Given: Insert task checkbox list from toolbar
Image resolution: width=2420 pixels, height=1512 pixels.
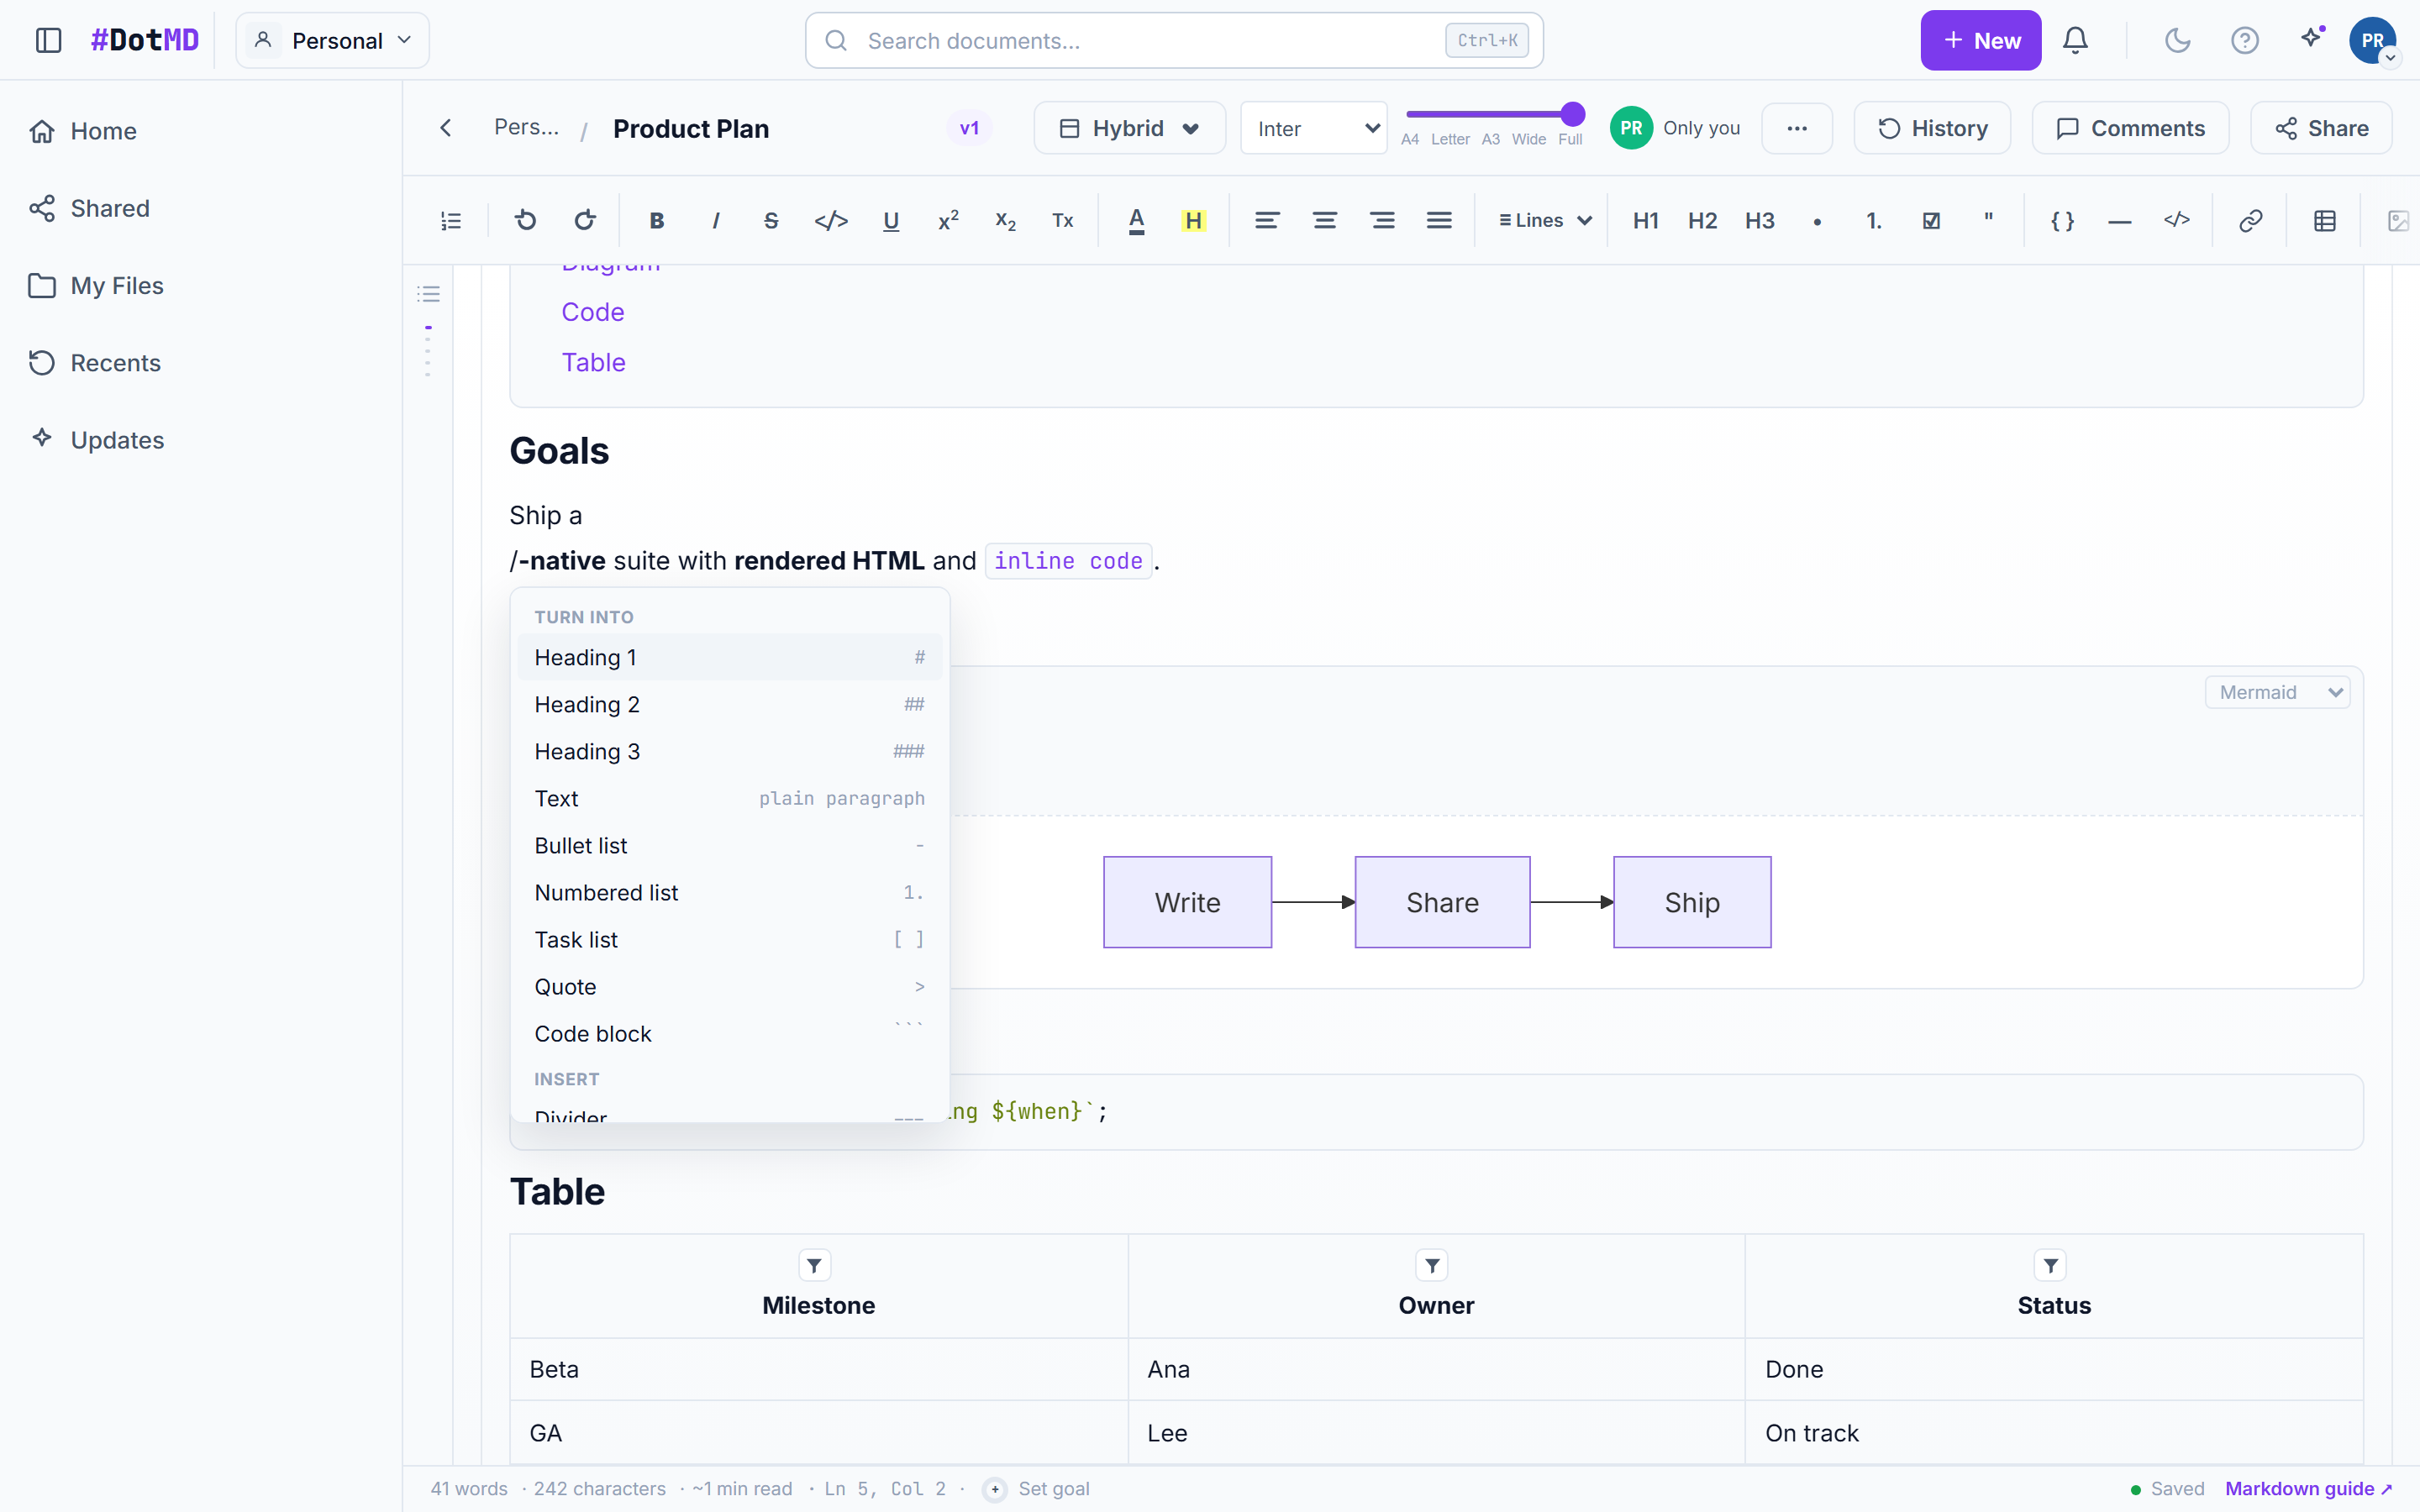Looking at the screenshot, I should (x=1931, y=220).
